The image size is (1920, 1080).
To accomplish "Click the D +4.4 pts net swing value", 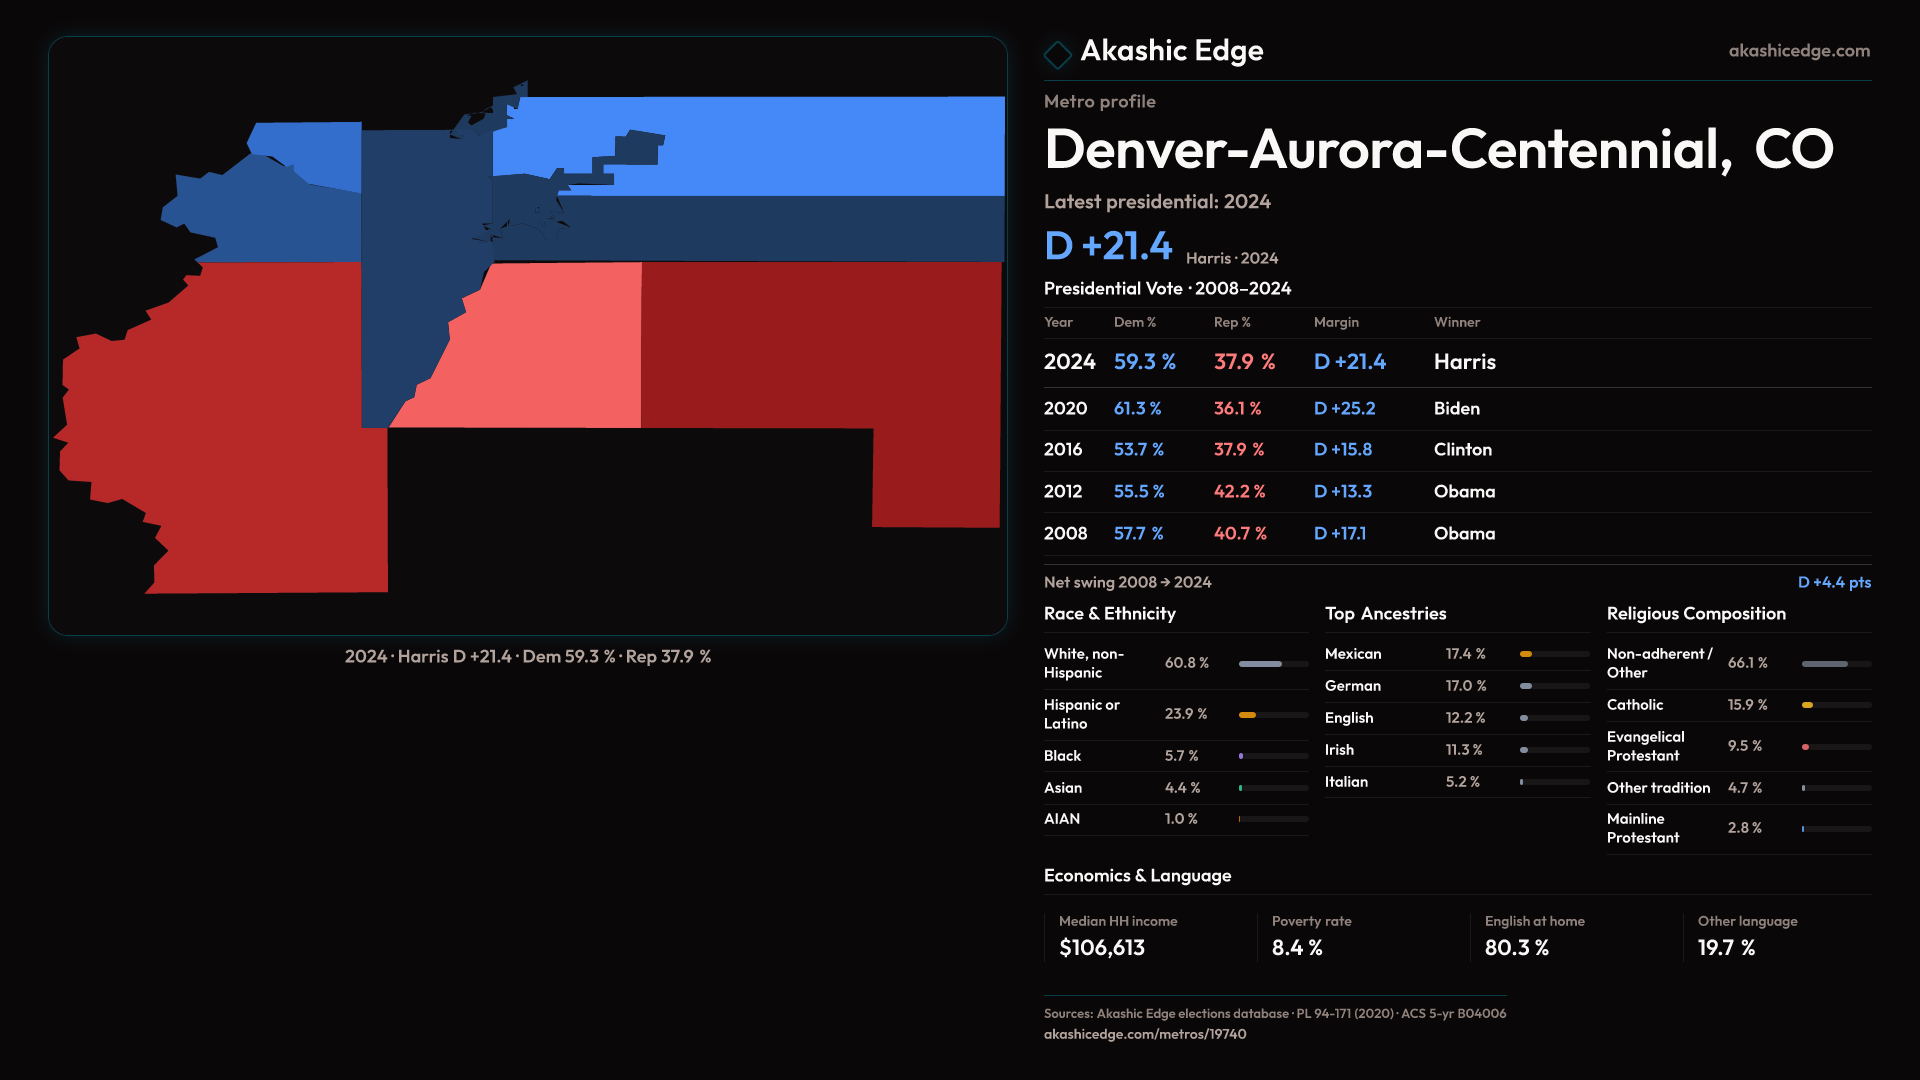I will [1833, 582].
